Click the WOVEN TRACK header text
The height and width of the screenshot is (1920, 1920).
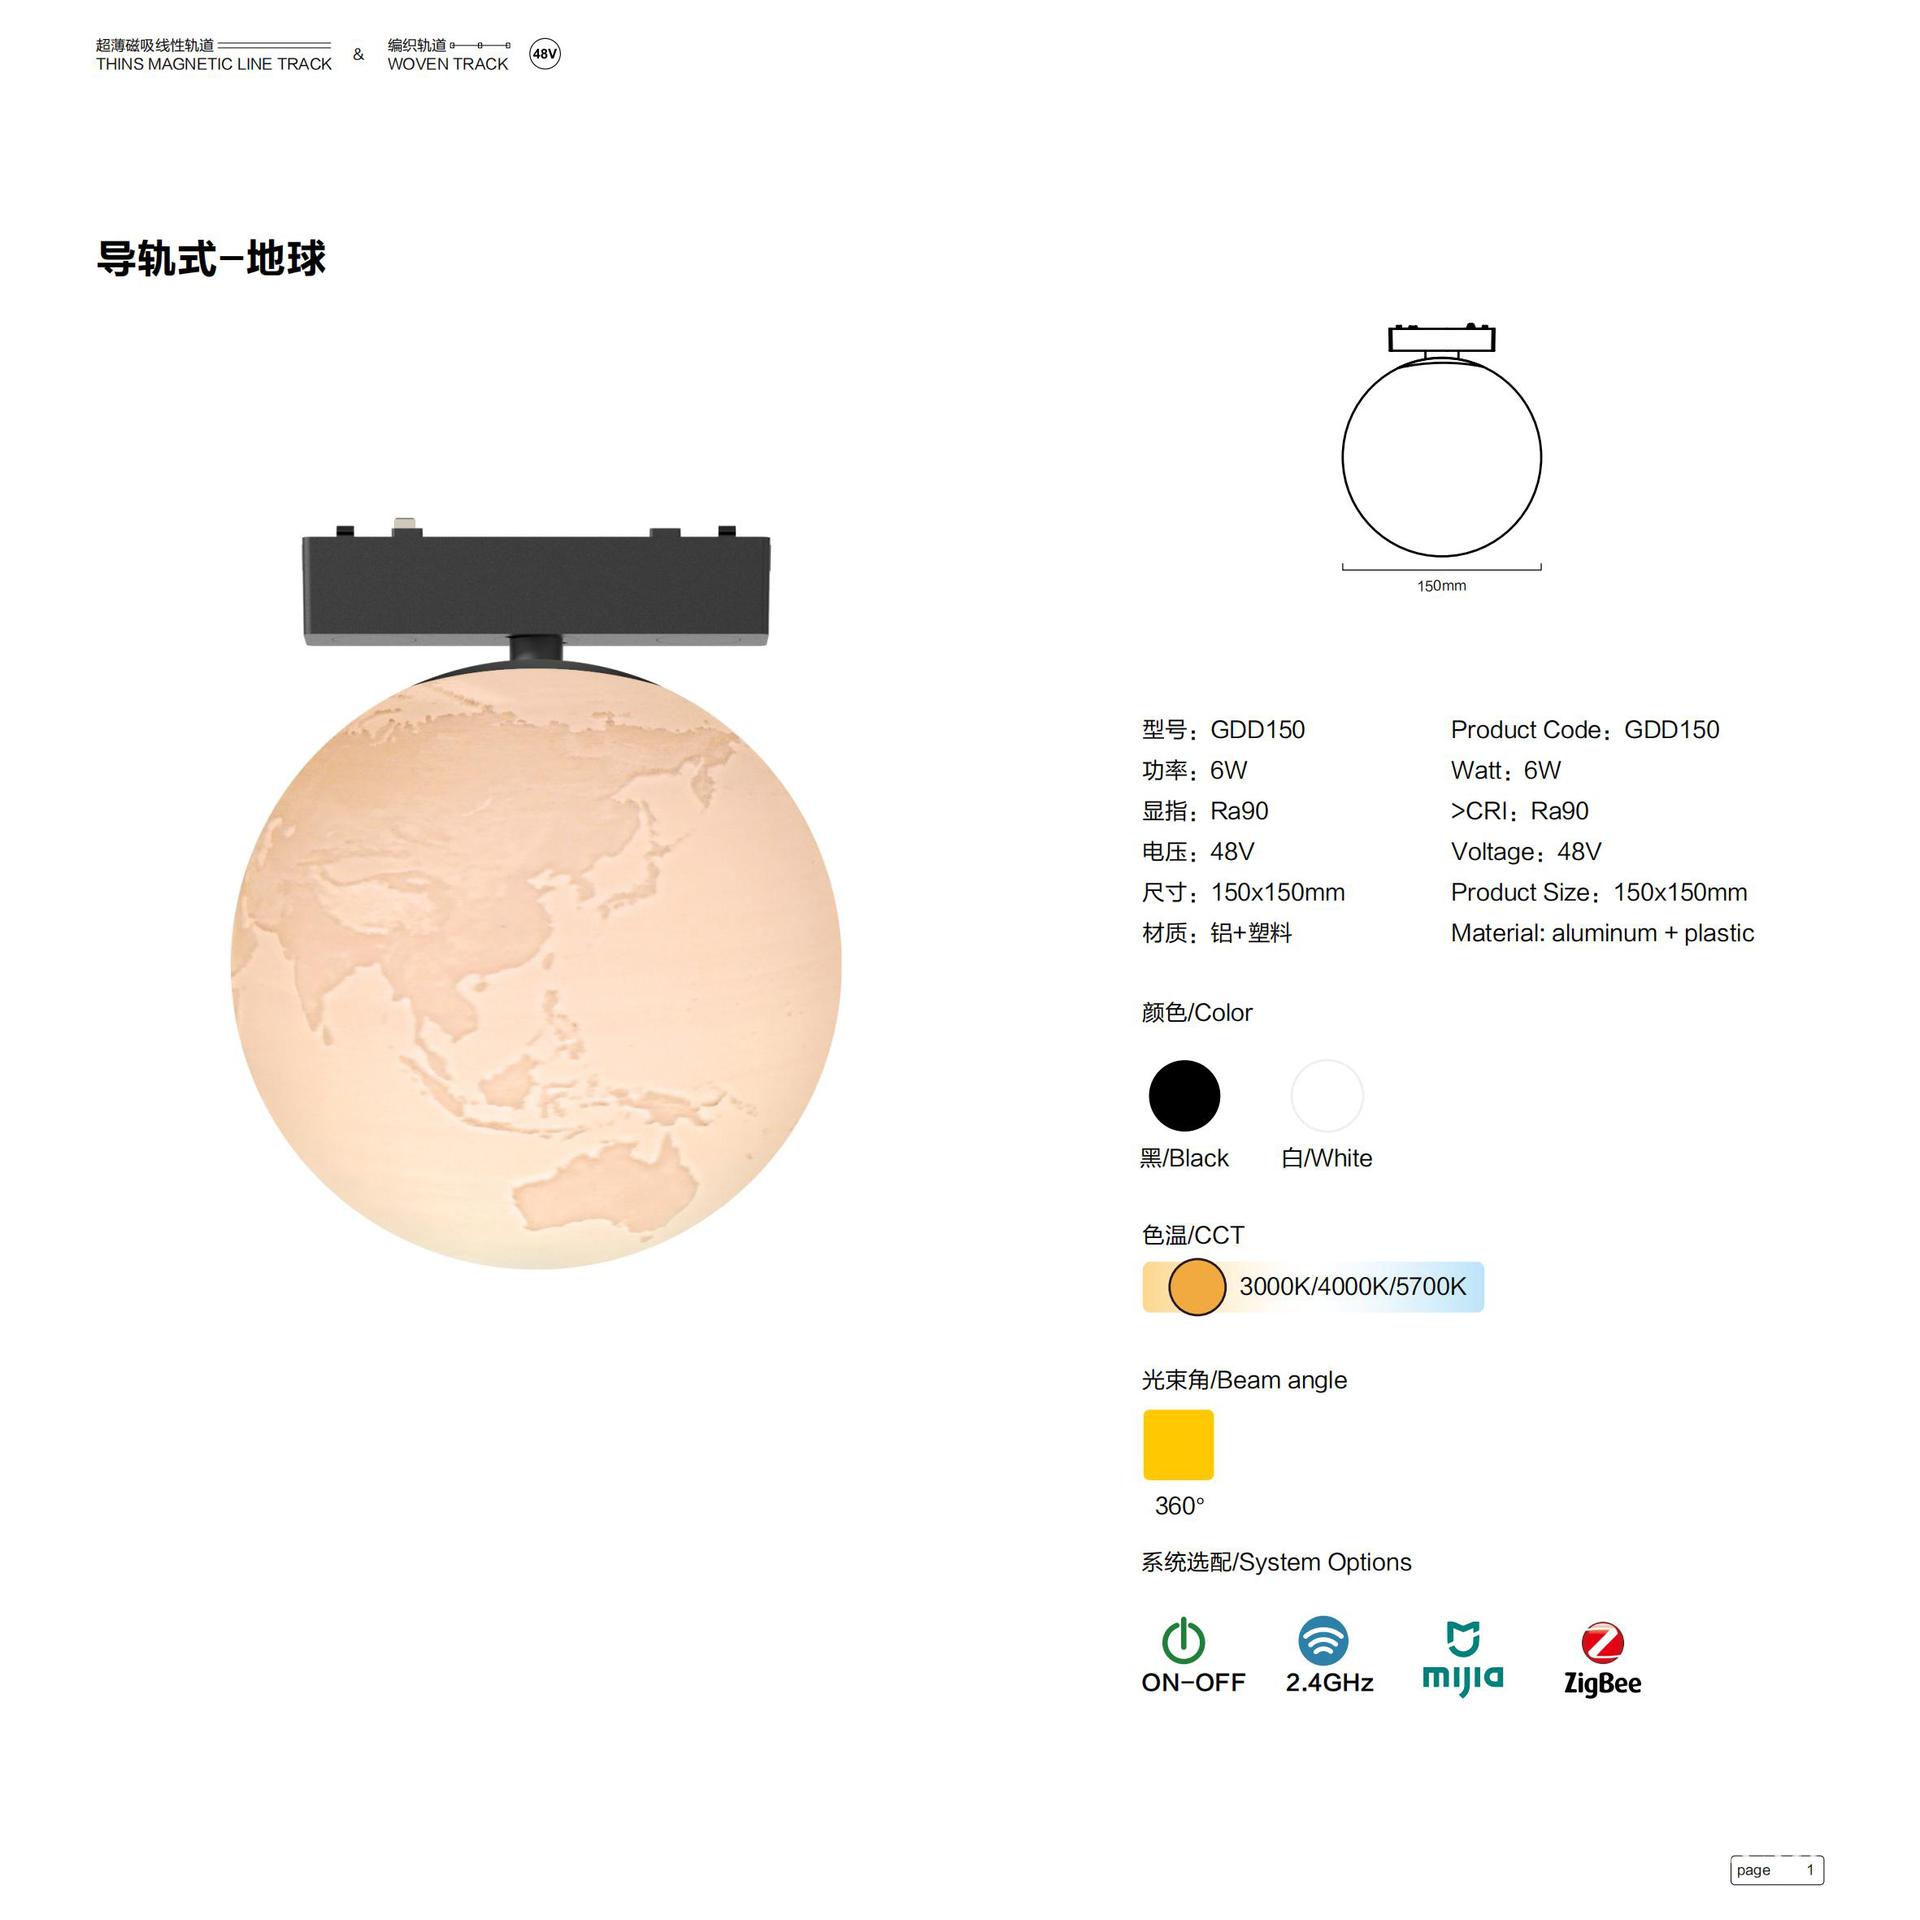[448, 64]
